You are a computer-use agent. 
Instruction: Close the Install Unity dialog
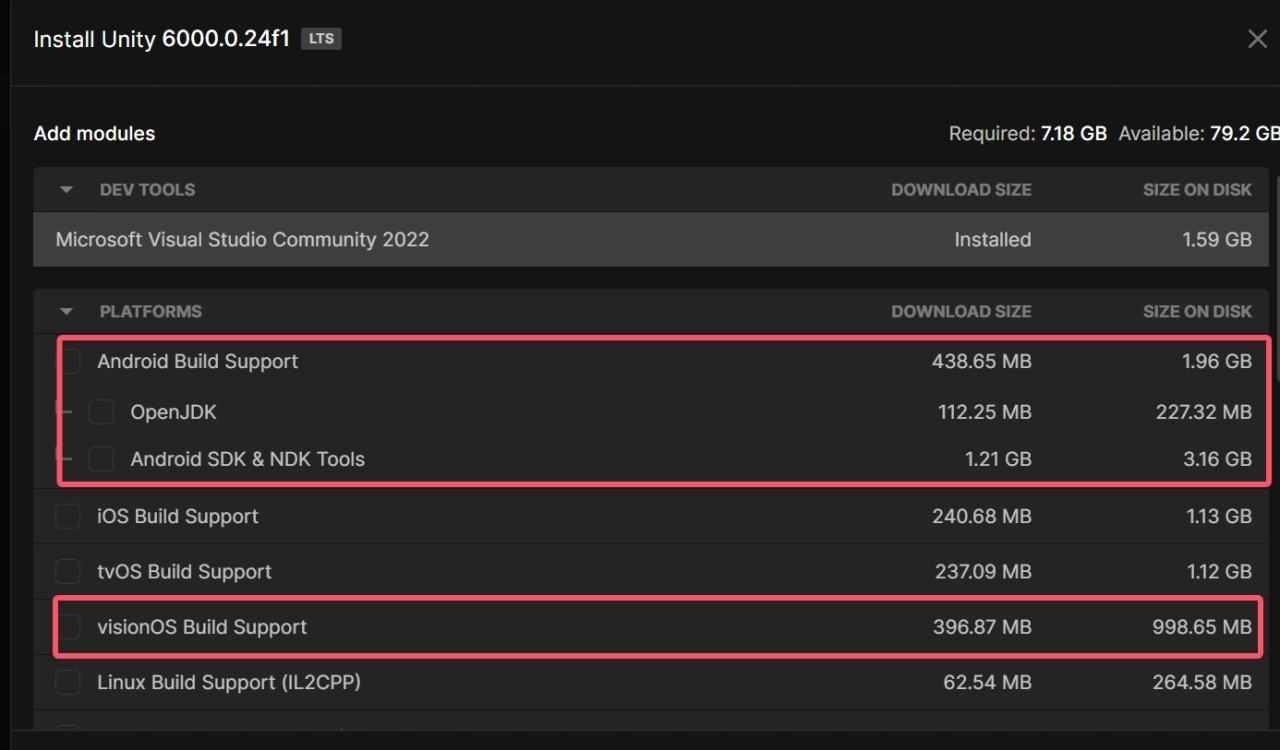pyautogui.click(x=1257, y=39)
